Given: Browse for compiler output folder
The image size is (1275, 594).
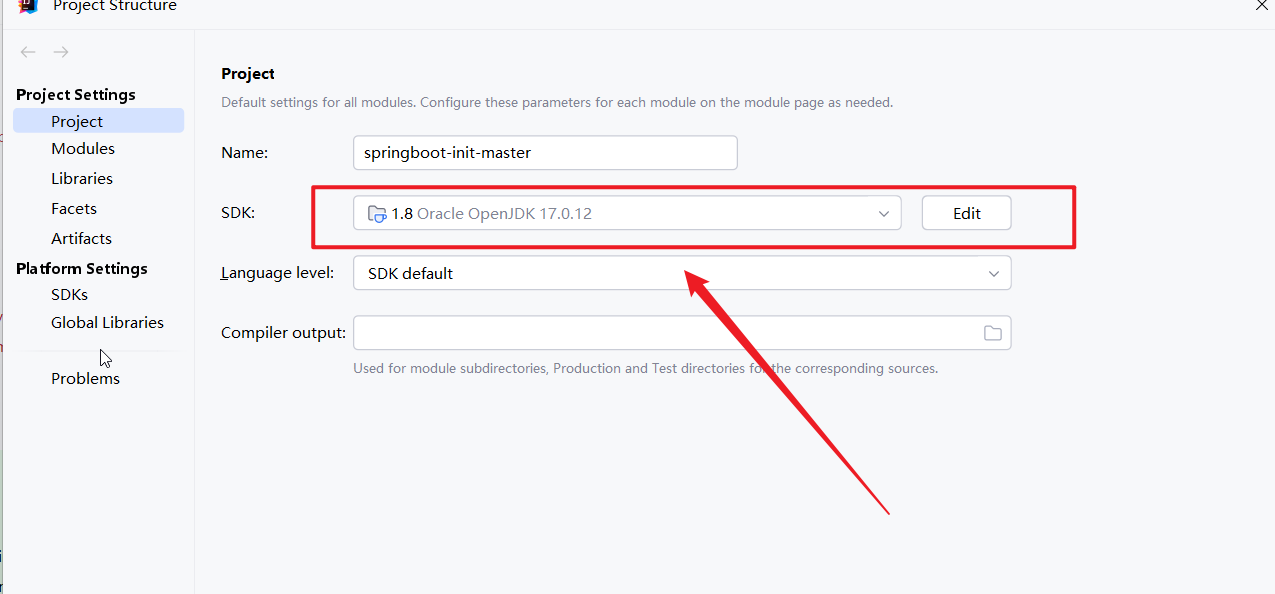Looking at the screenshot, I should pyautogui.click(x=992, y=333).
